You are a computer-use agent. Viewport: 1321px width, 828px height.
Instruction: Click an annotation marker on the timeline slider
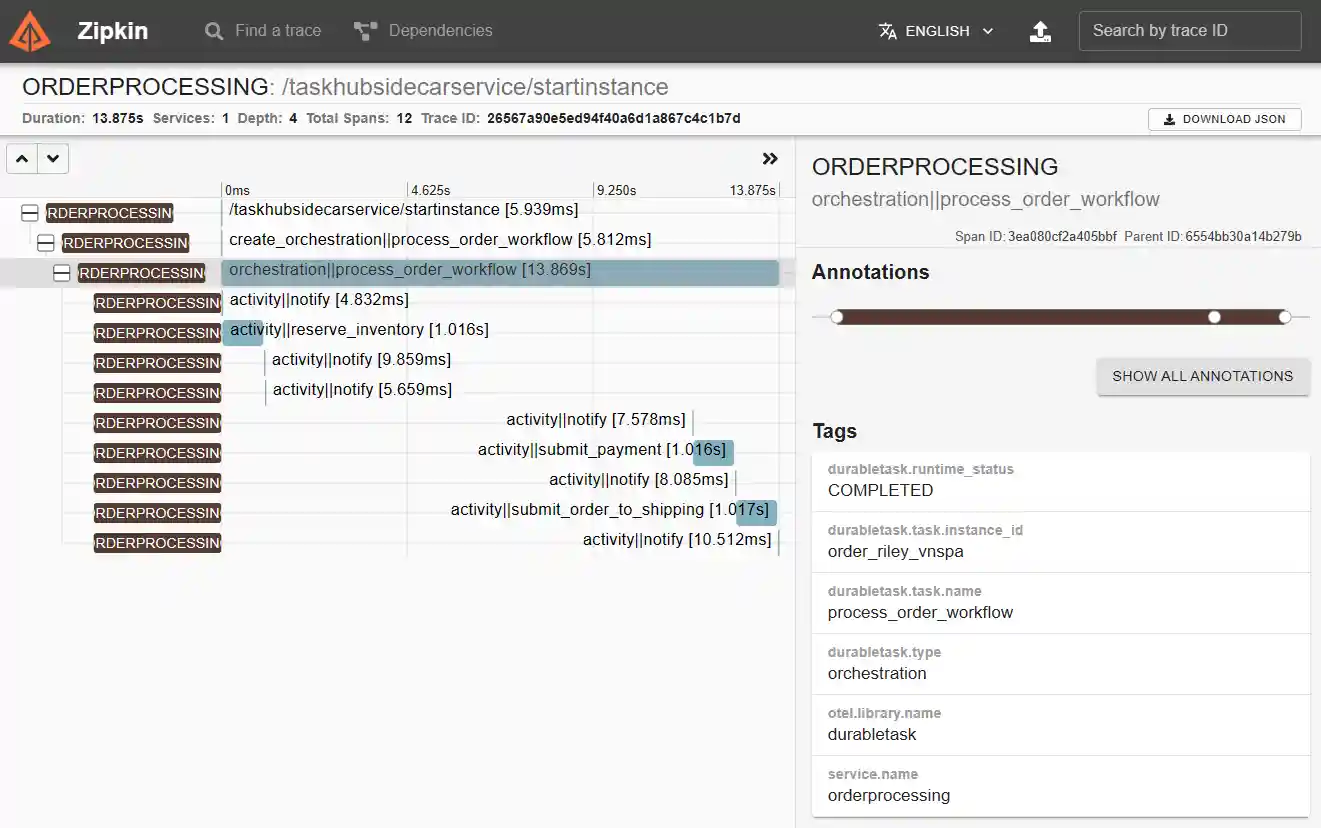point(1214,317)
